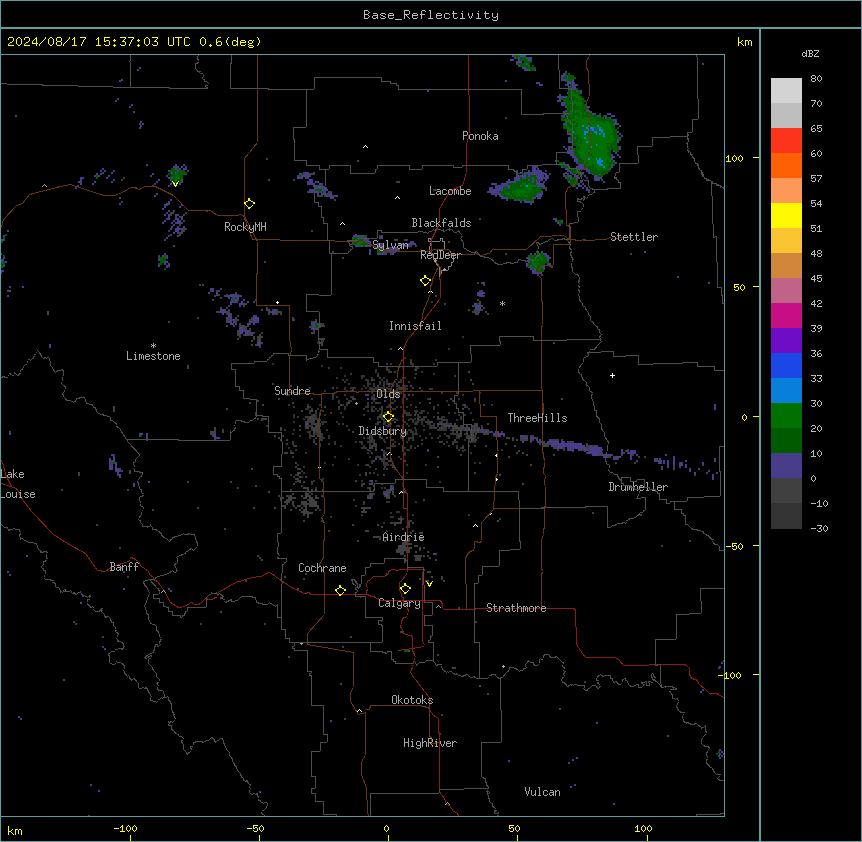Click the Sundre town label

(292, 391)
